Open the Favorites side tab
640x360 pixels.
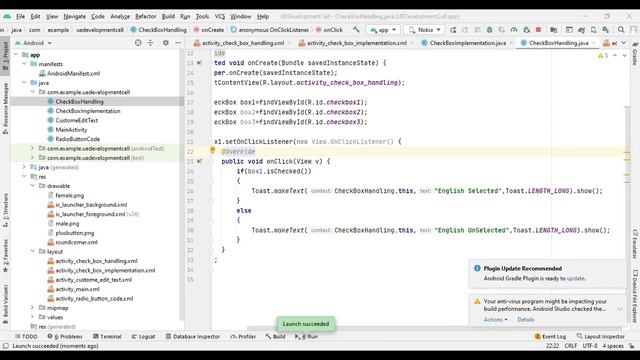tap(5, 256)
